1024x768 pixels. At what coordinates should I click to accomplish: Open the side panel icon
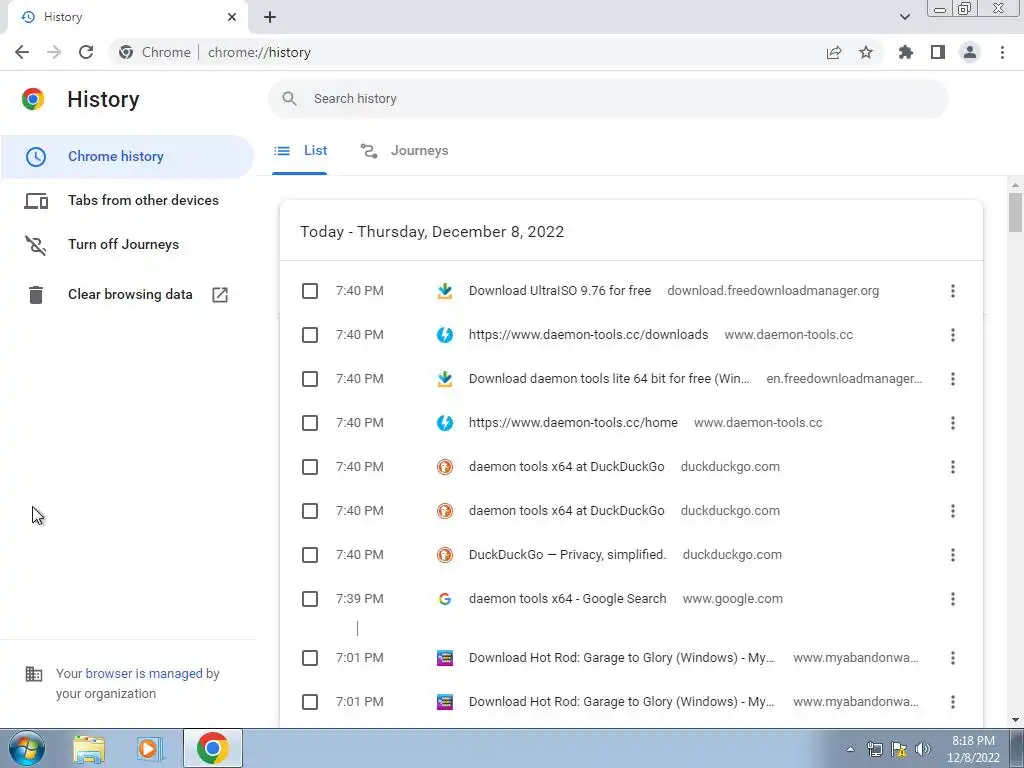click(938, 52)
